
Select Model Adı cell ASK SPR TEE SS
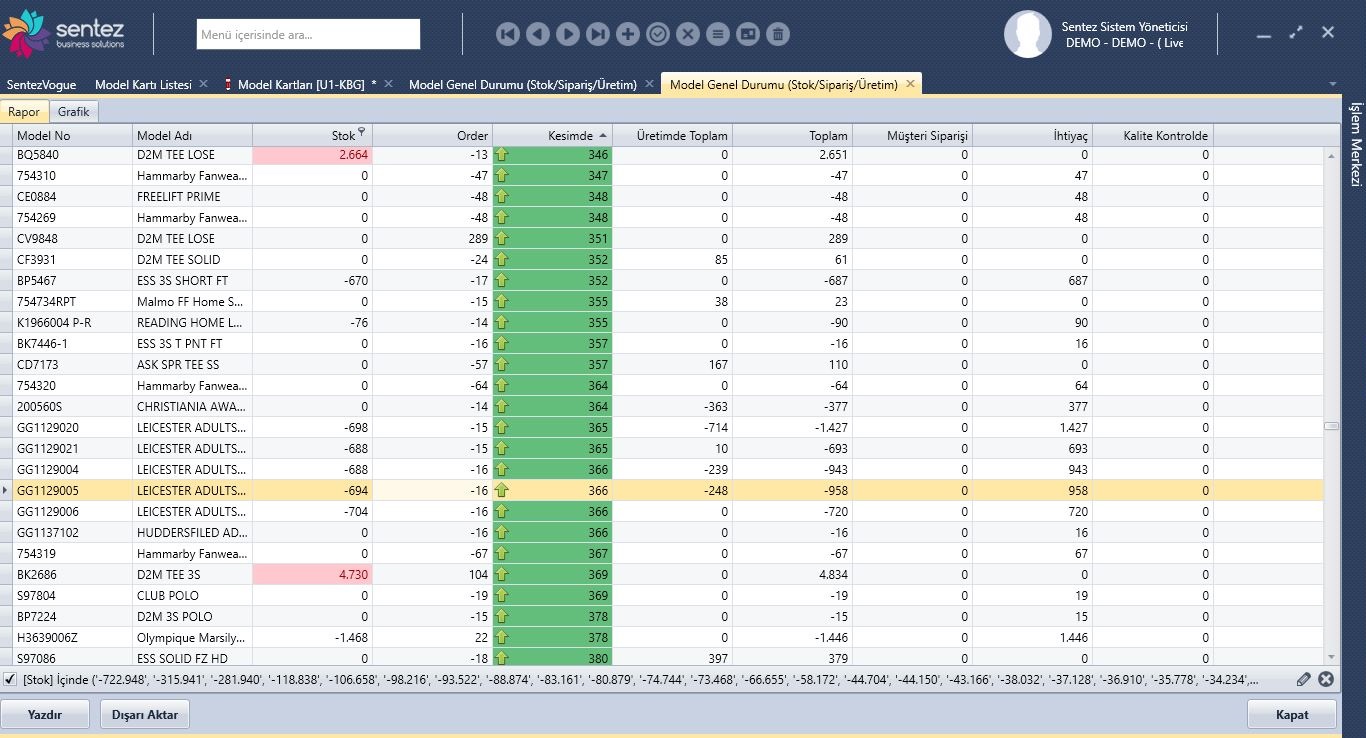[192, 365]
